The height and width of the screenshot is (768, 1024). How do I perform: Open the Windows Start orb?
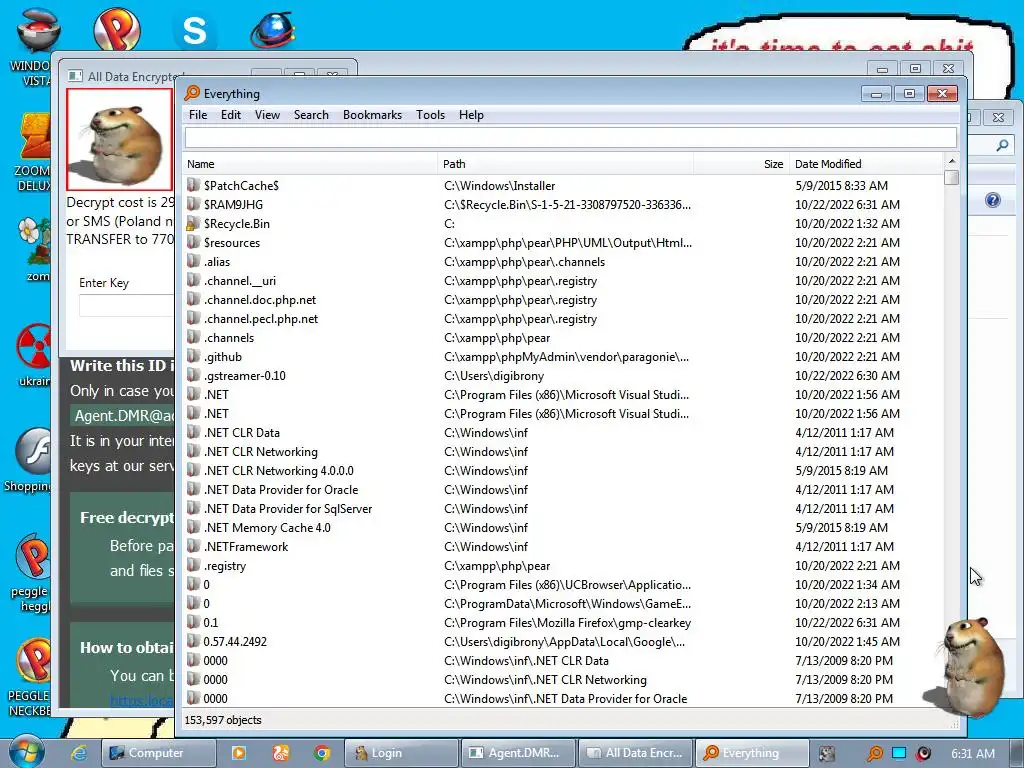tap(25, 752)
